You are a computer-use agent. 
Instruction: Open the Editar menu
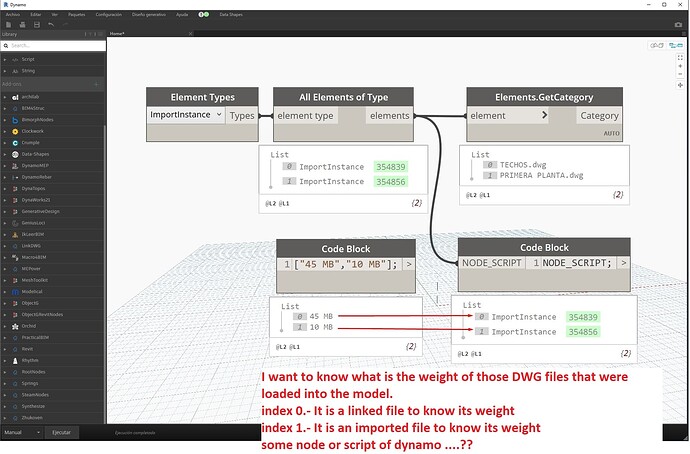(36, 15)
